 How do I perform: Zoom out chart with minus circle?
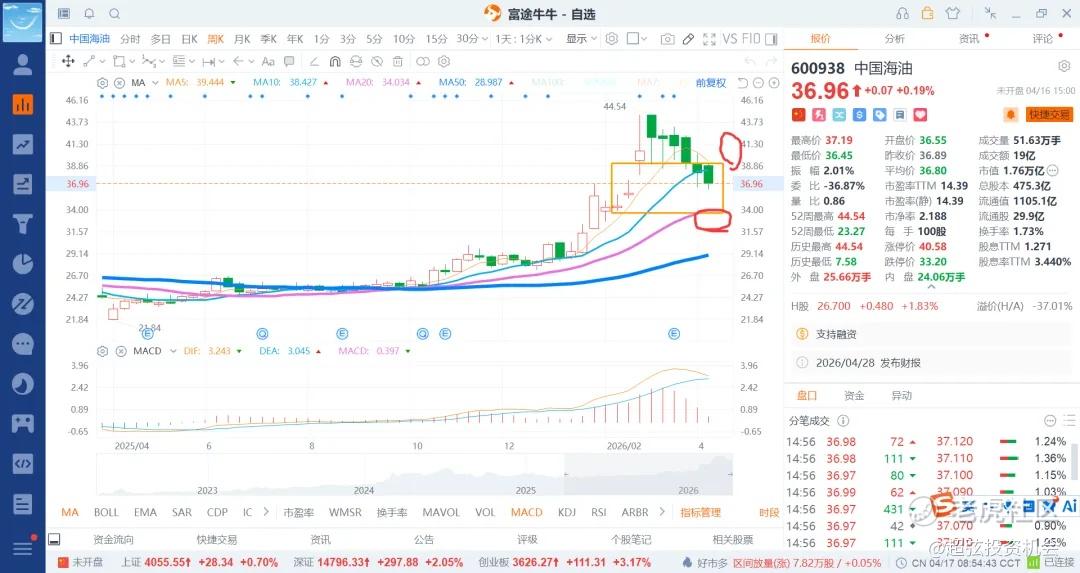click(758, 83)
